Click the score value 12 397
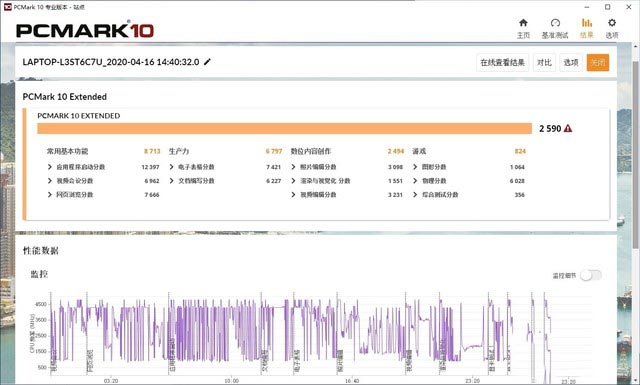 (150, 167)
